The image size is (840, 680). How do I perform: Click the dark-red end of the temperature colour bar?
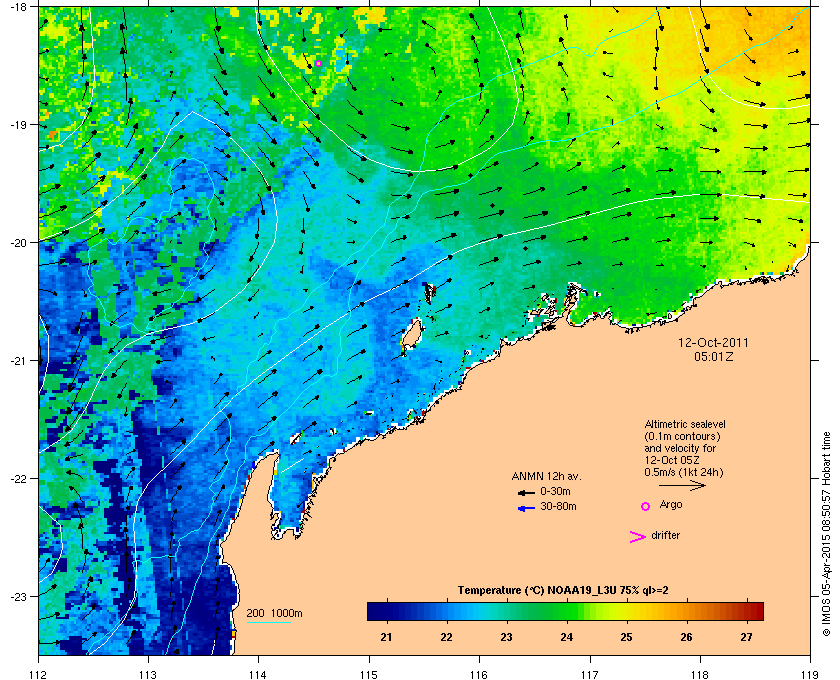pos(756,611)
